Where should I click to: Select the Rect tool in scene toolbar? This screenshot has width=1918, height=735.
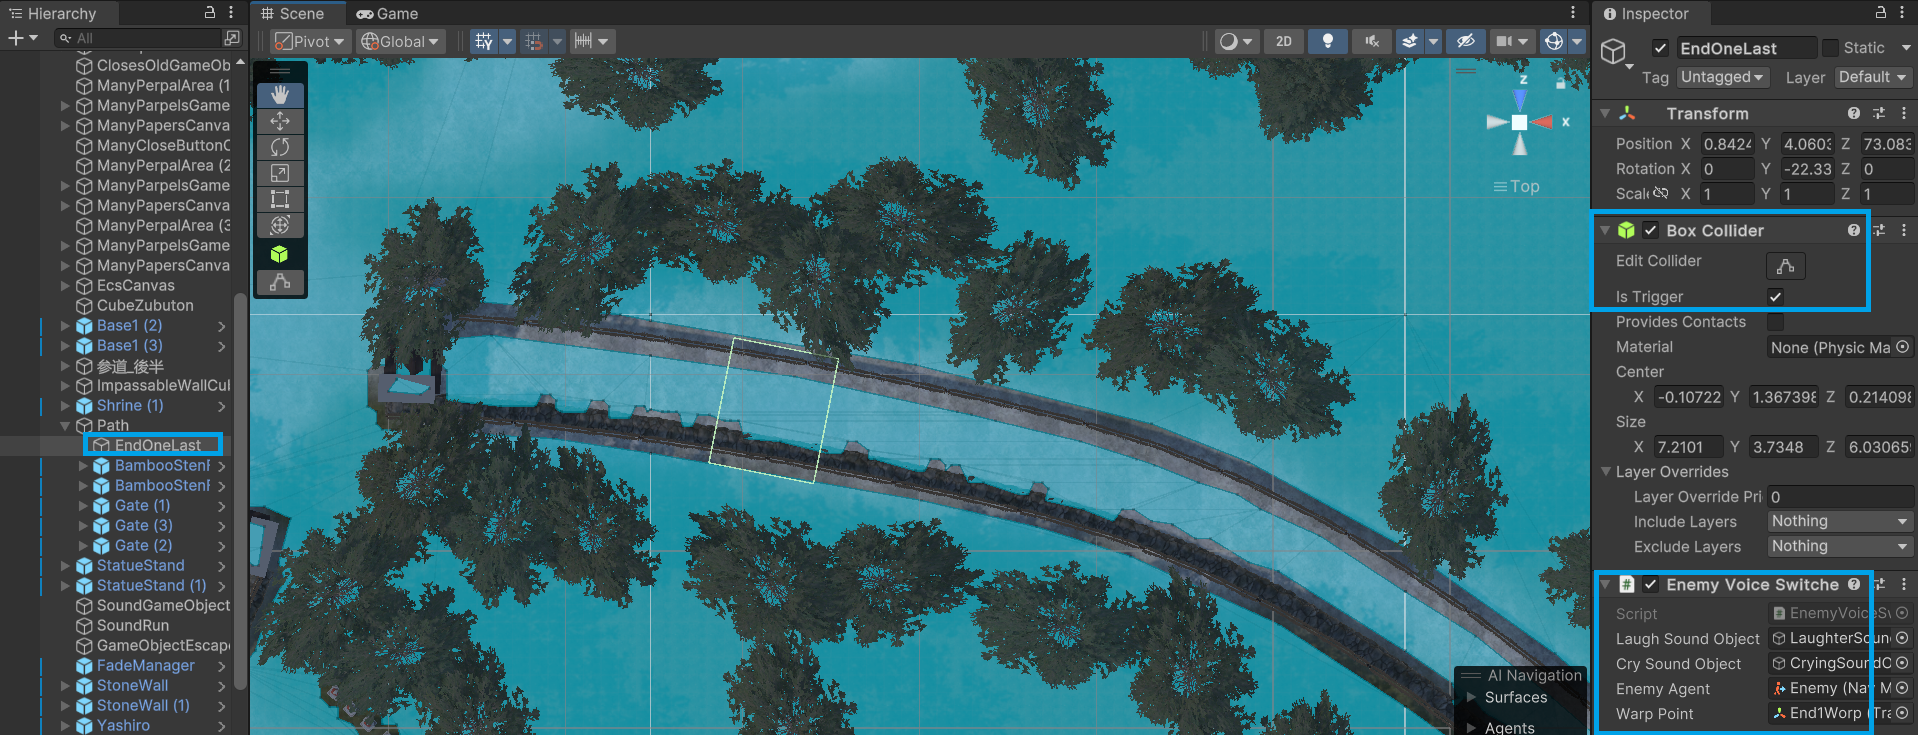(280, 199)
